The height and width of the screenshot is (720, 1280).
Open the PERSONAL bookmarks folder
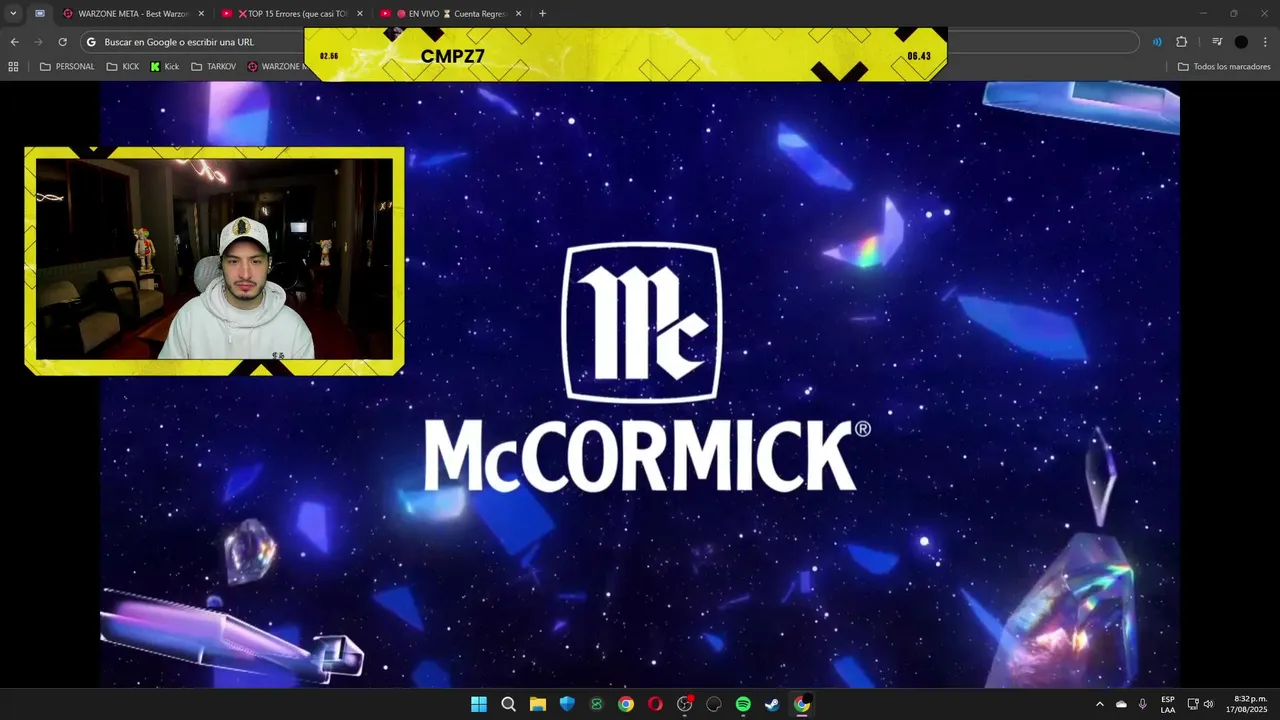pyautogui.click(x=67, y=67)
